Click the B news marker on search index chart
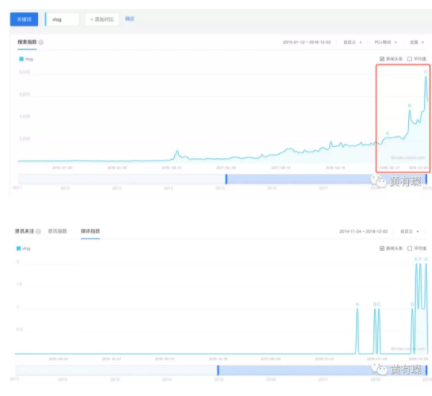The height and width of the screenshot is (396, 432). point(410,106)
